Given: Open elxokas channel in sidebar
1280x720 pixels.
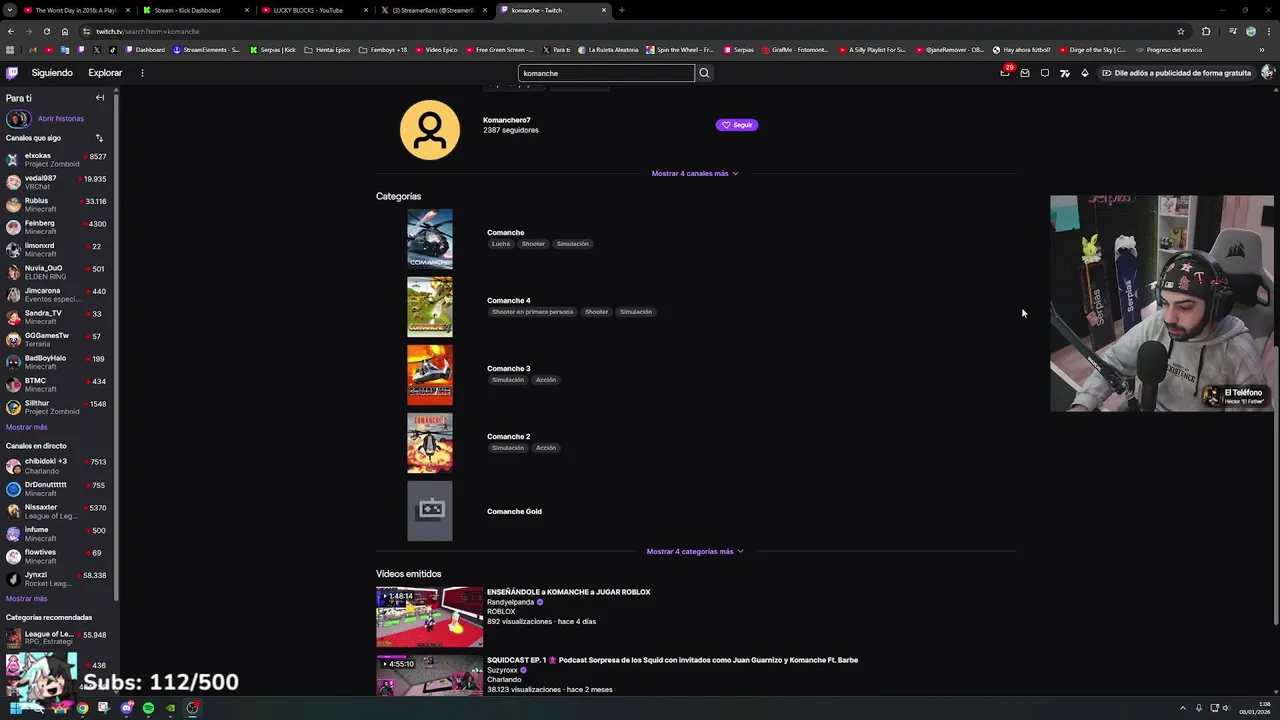Looking at the screenshot, I should click(58, 160).
